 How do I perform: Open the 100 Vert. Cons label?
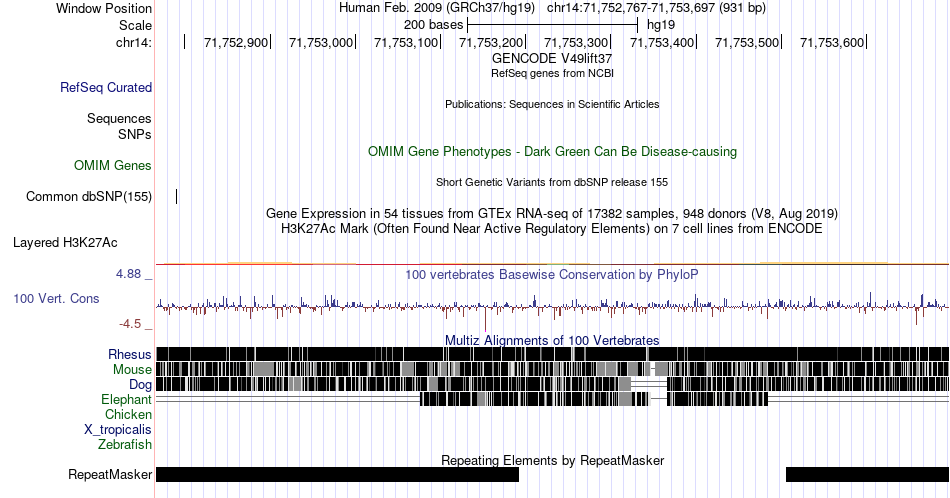click(56, 298)
